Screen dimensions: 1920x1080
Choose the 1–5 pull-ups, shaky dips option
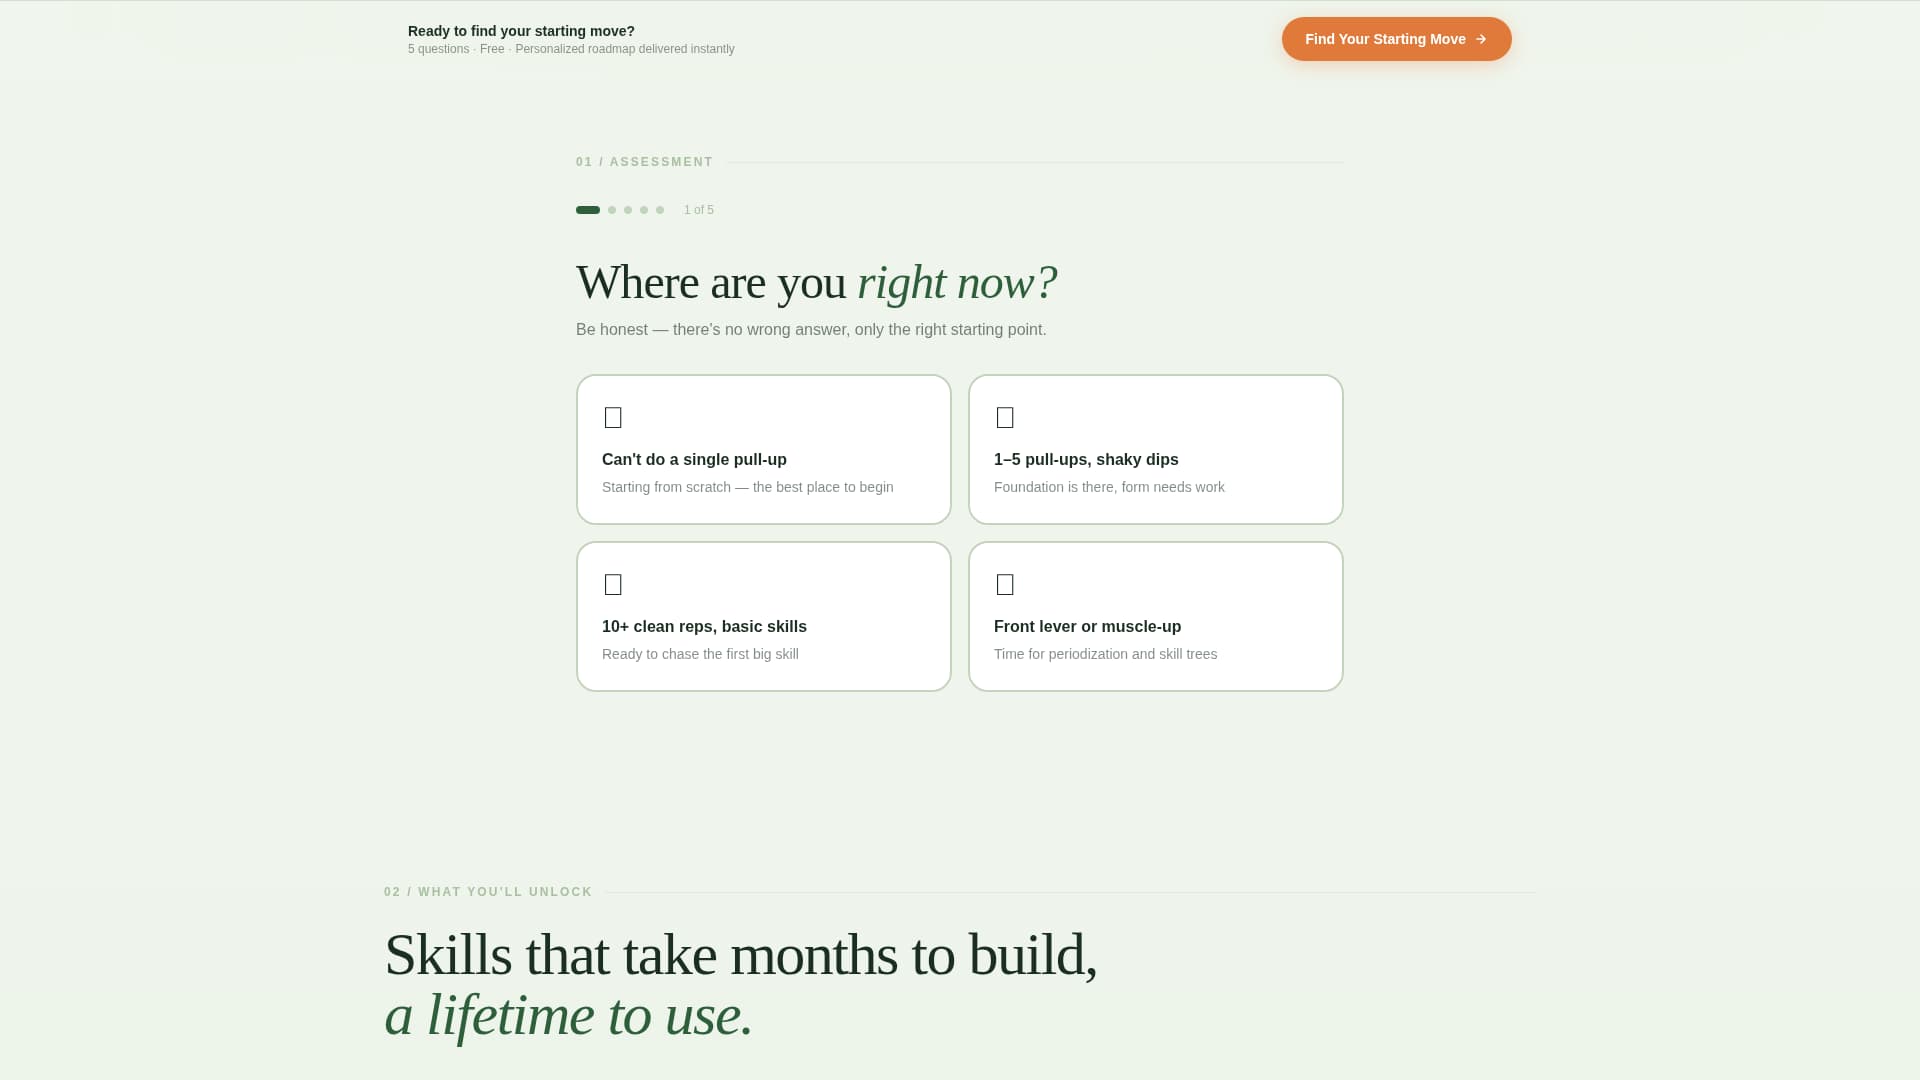coord(1155,449)
